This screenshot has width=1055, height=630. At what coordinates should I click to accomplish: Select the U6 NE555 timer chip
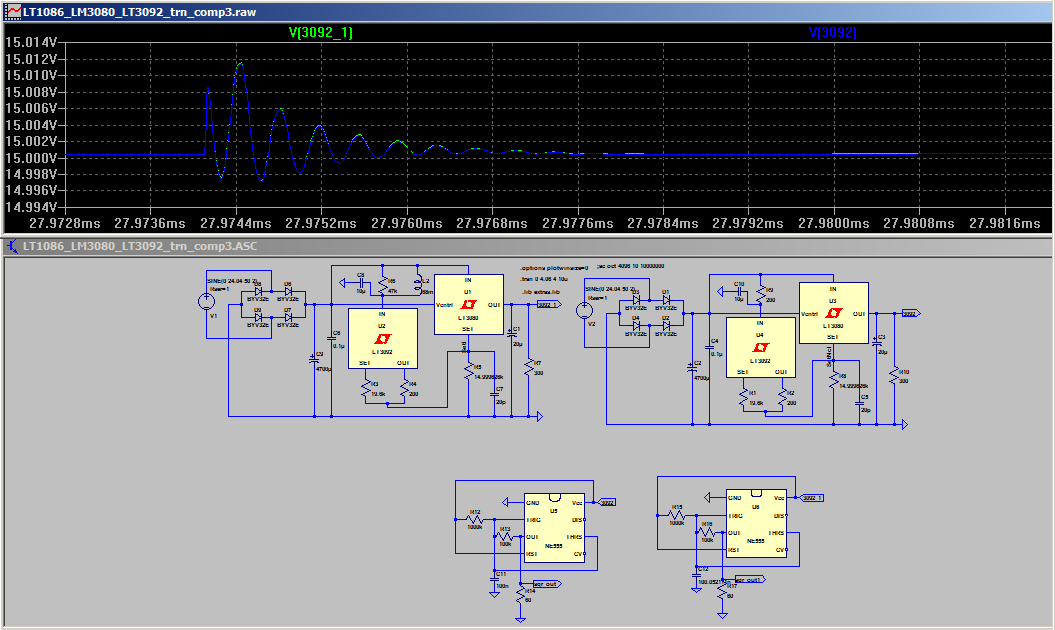click(756, 524)
